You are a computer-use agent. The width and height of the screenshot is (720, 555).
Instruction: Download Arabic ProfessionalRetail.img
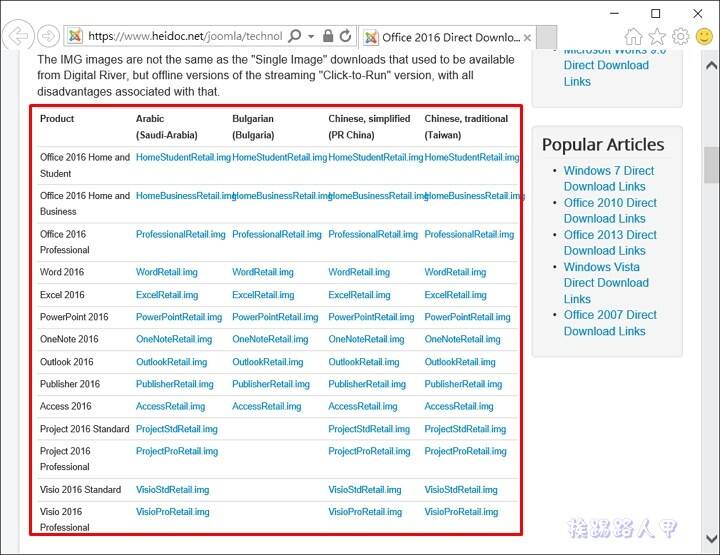(x=180, y=234)
